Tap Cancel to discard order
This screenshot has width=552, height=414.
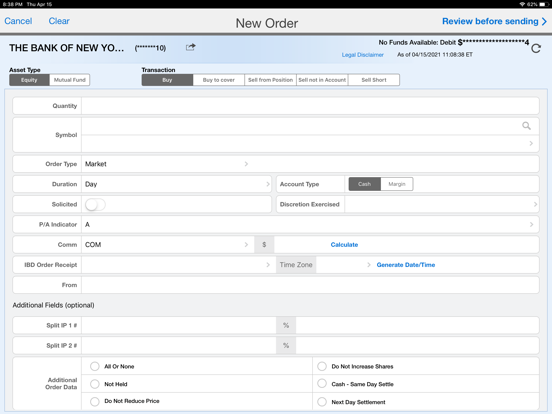tap(18, 21)
